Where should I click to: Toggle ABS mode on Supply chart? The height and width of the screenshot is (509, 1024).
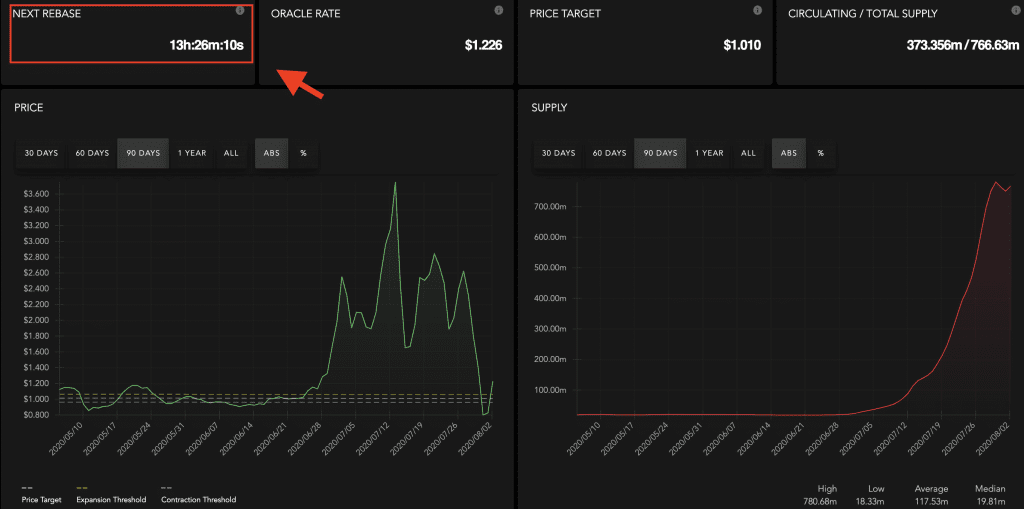click(x=788, y=153)
